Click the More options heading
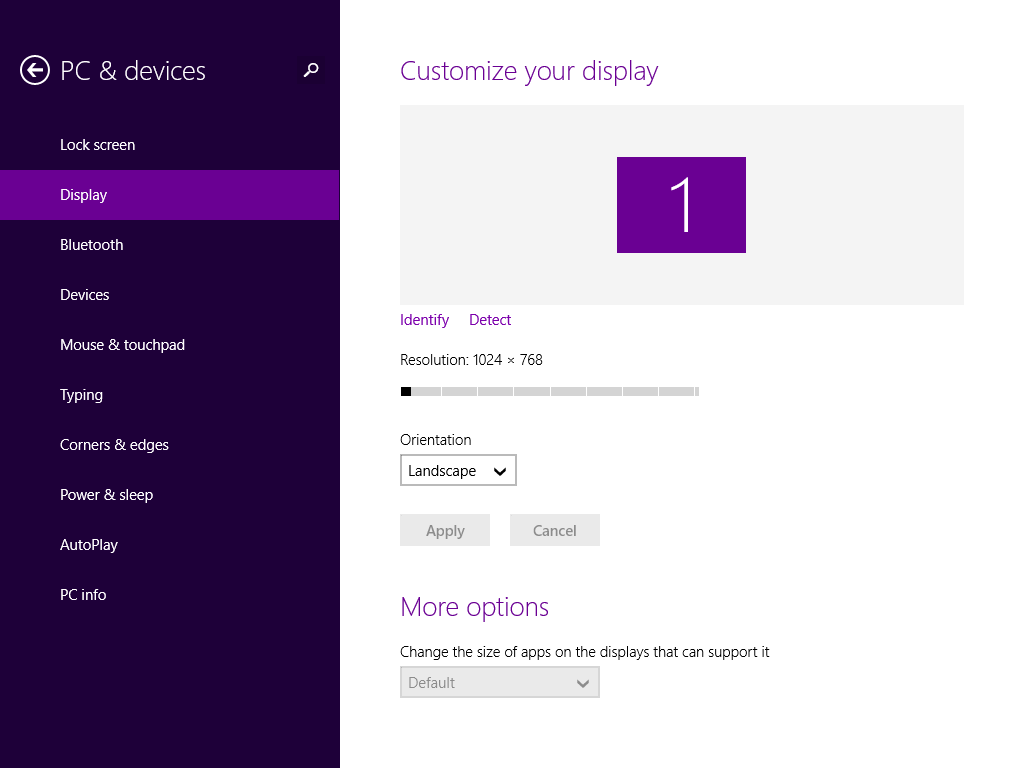This screenshot has height=768, width=1024. [x=474, y=607]
